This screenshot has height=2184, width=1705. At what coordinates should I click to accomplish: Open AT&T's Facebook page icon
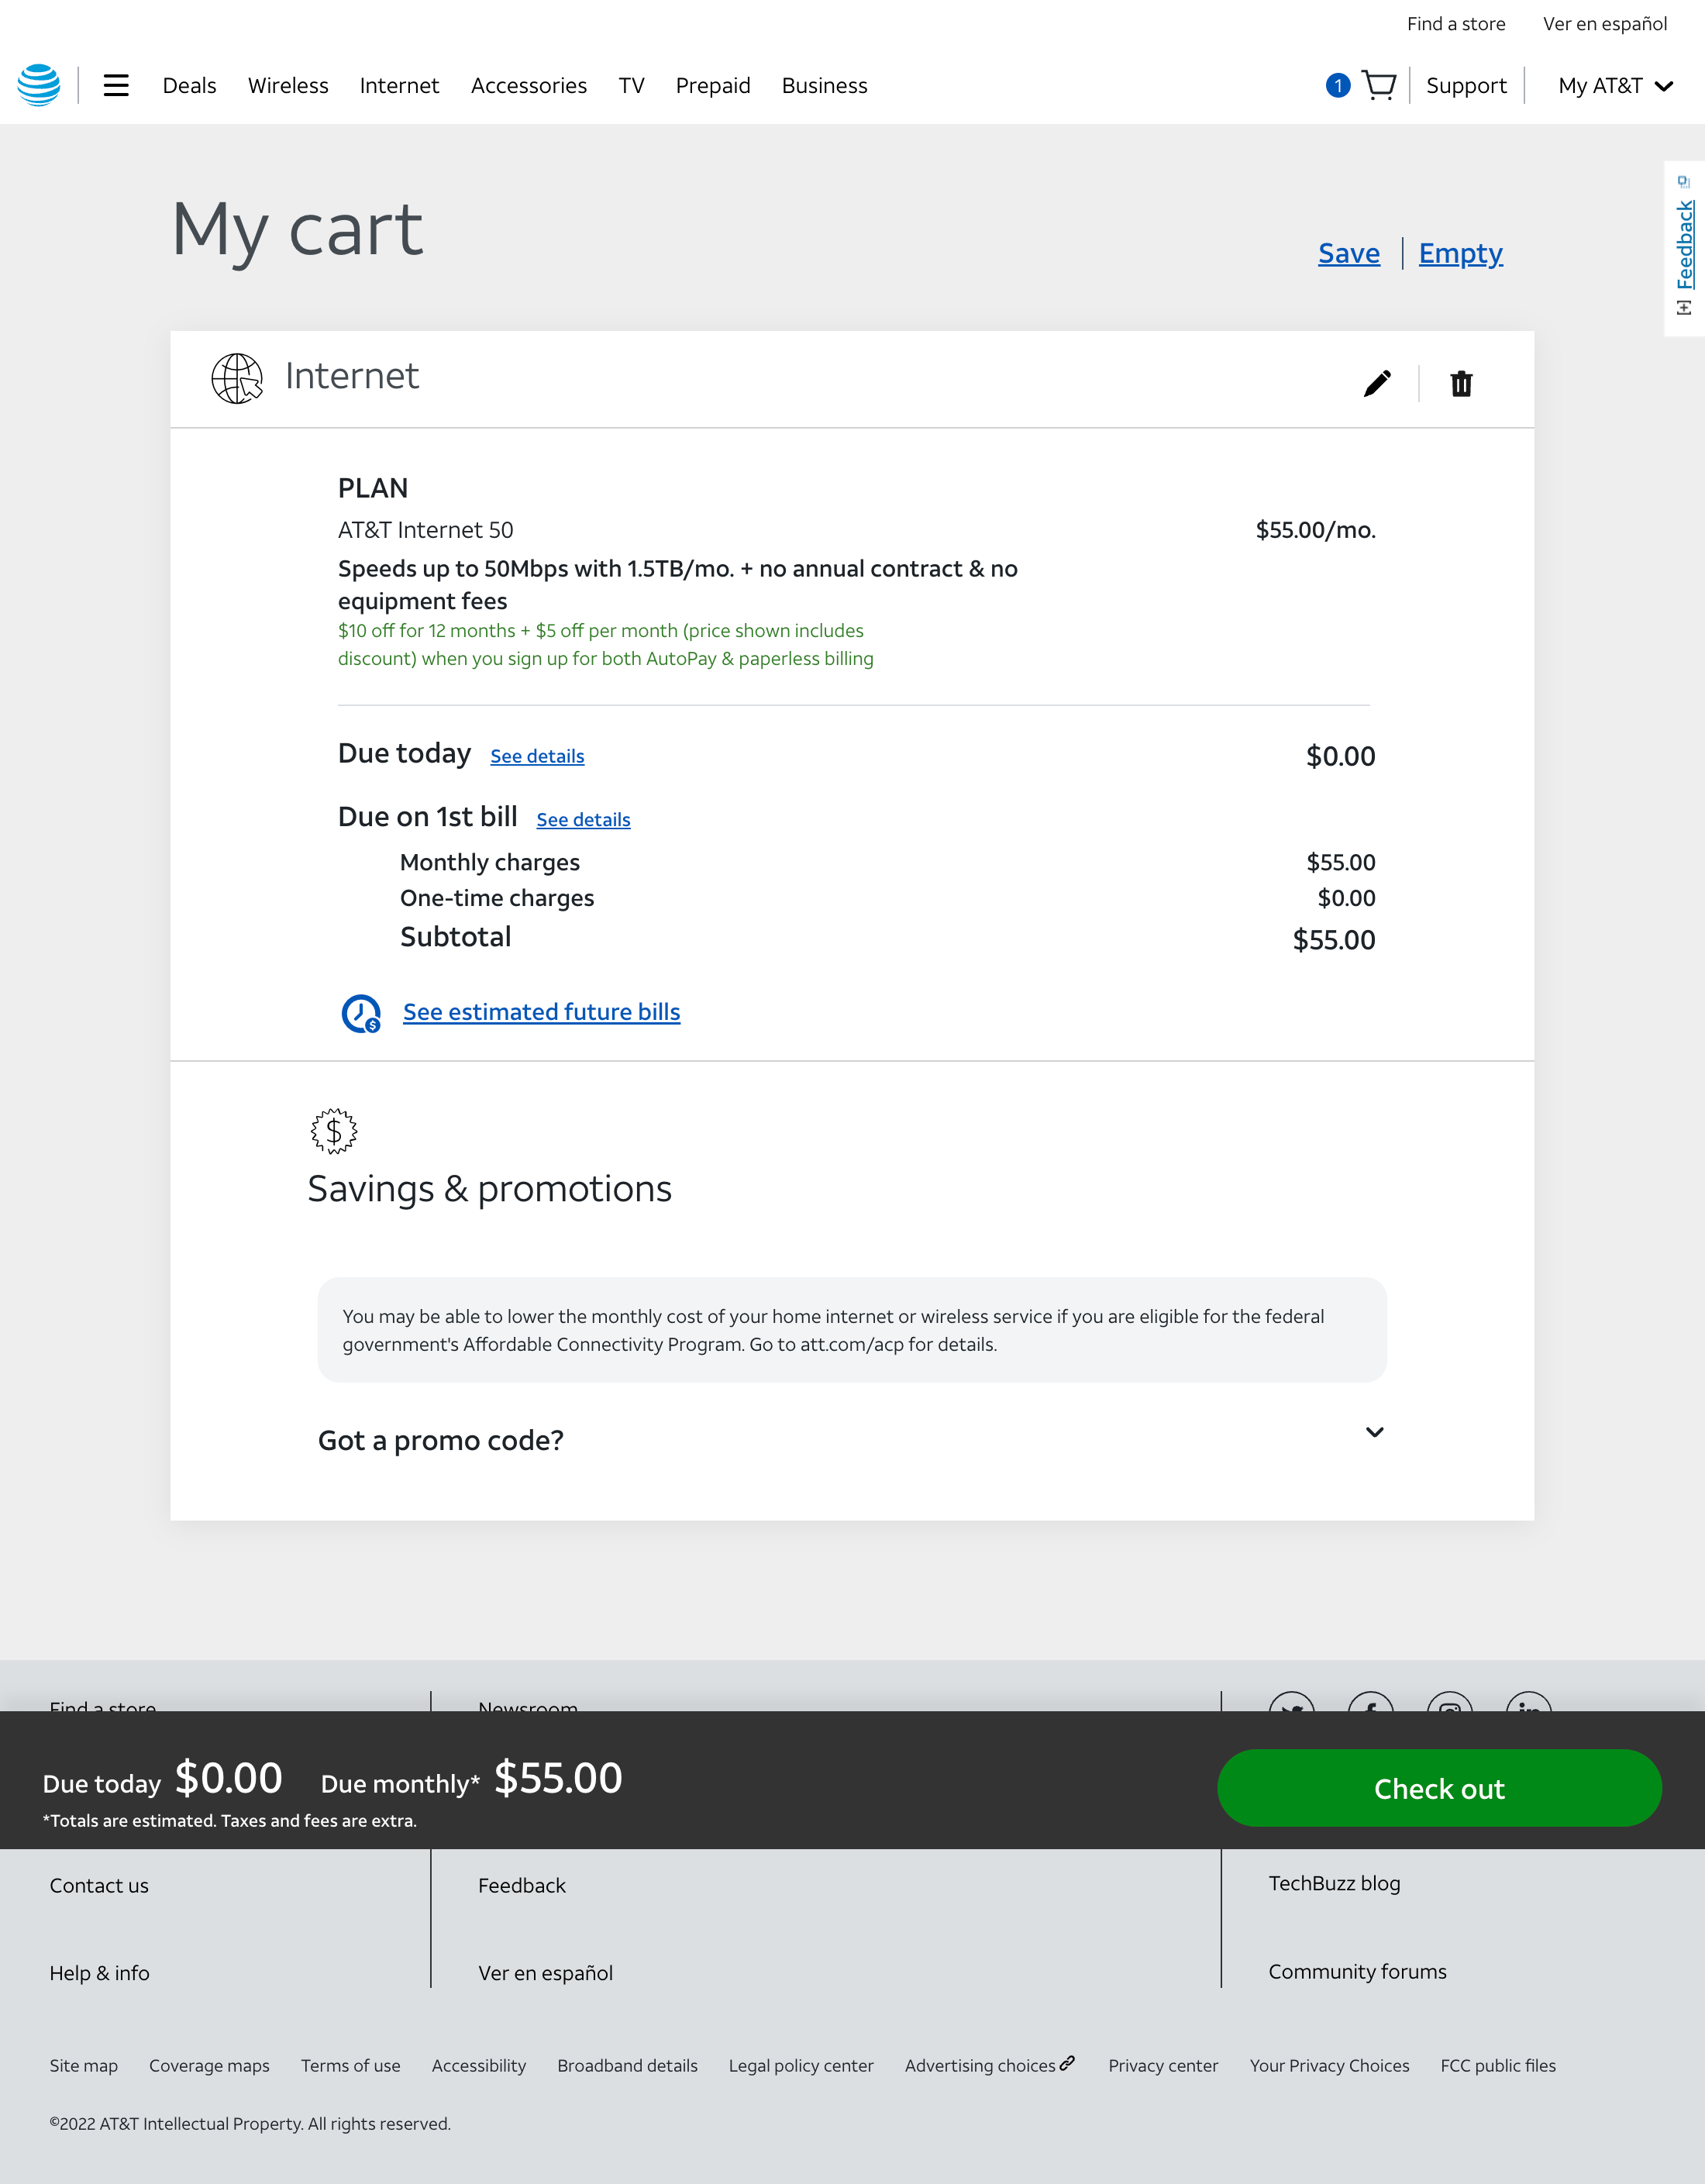(x=1372, y=1710)
